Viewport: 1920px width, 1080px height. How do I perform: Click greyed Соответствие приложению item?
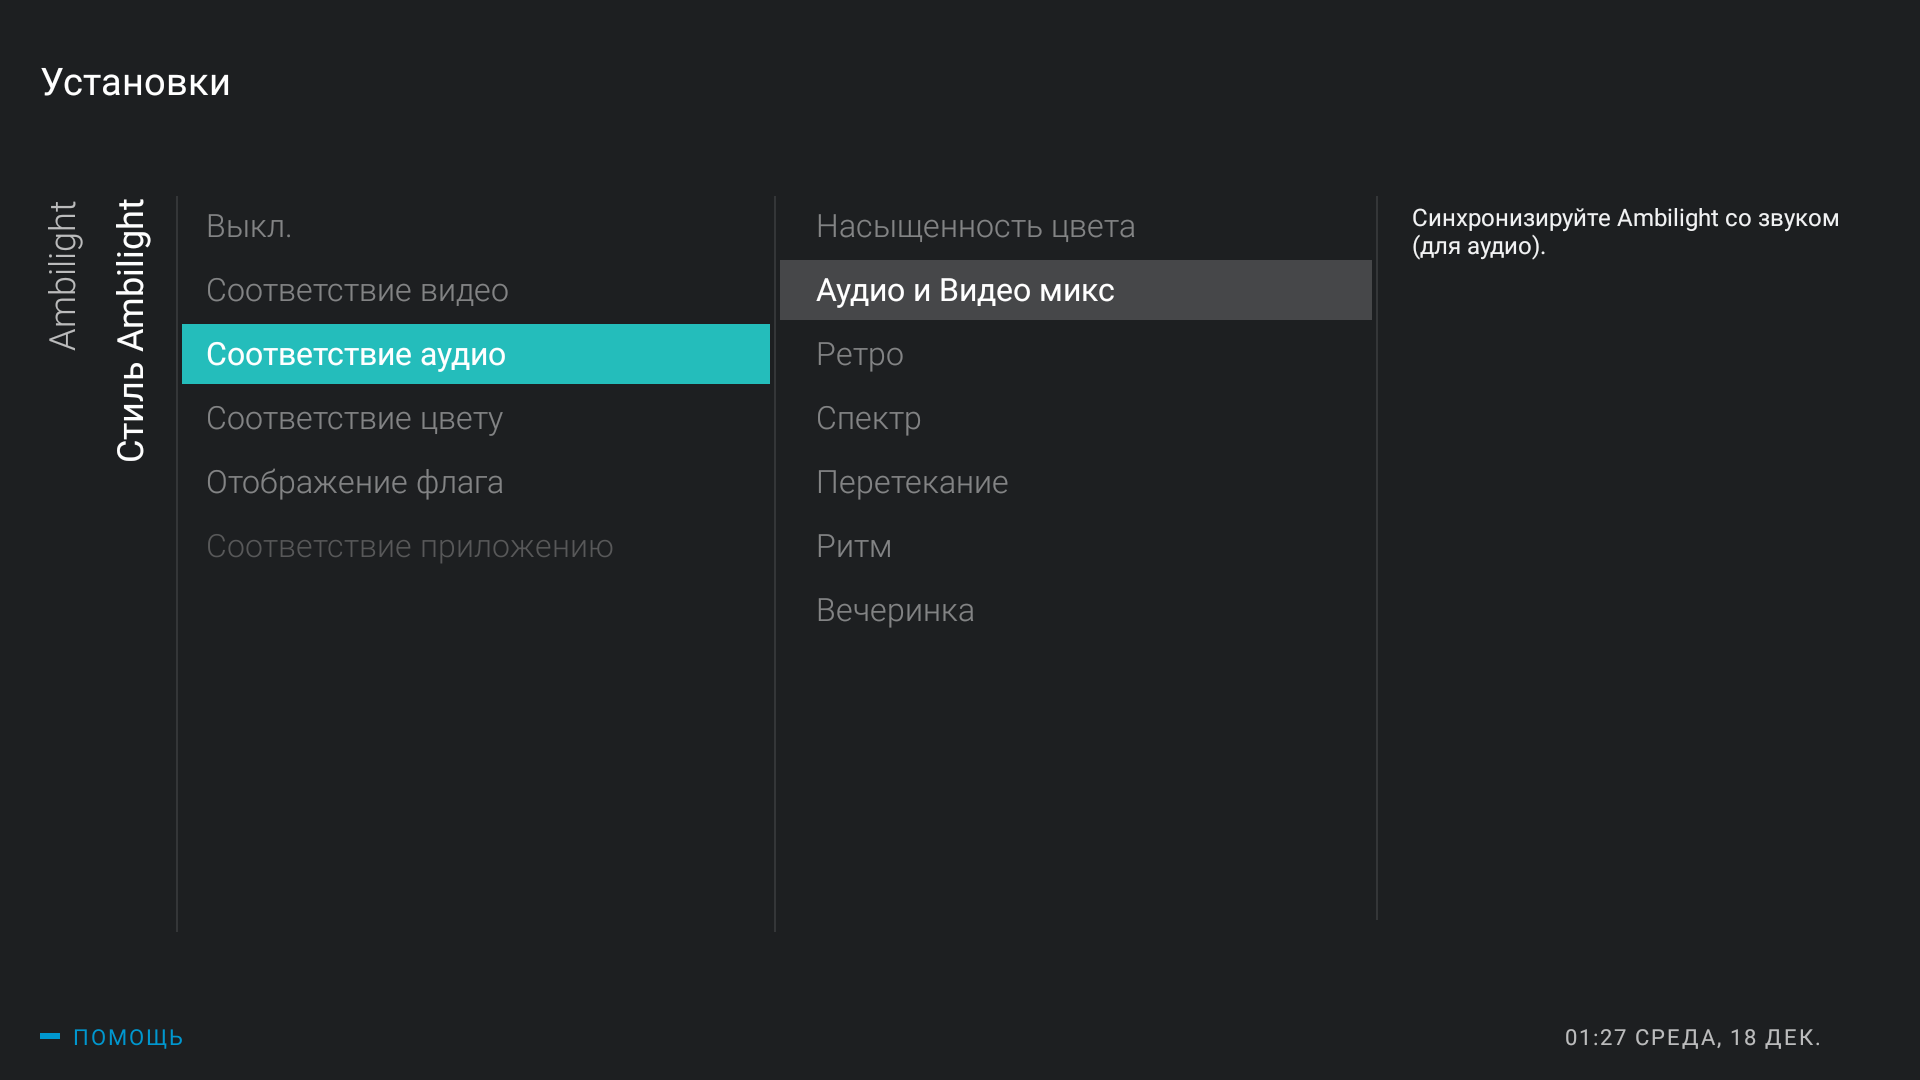(409, 546)
